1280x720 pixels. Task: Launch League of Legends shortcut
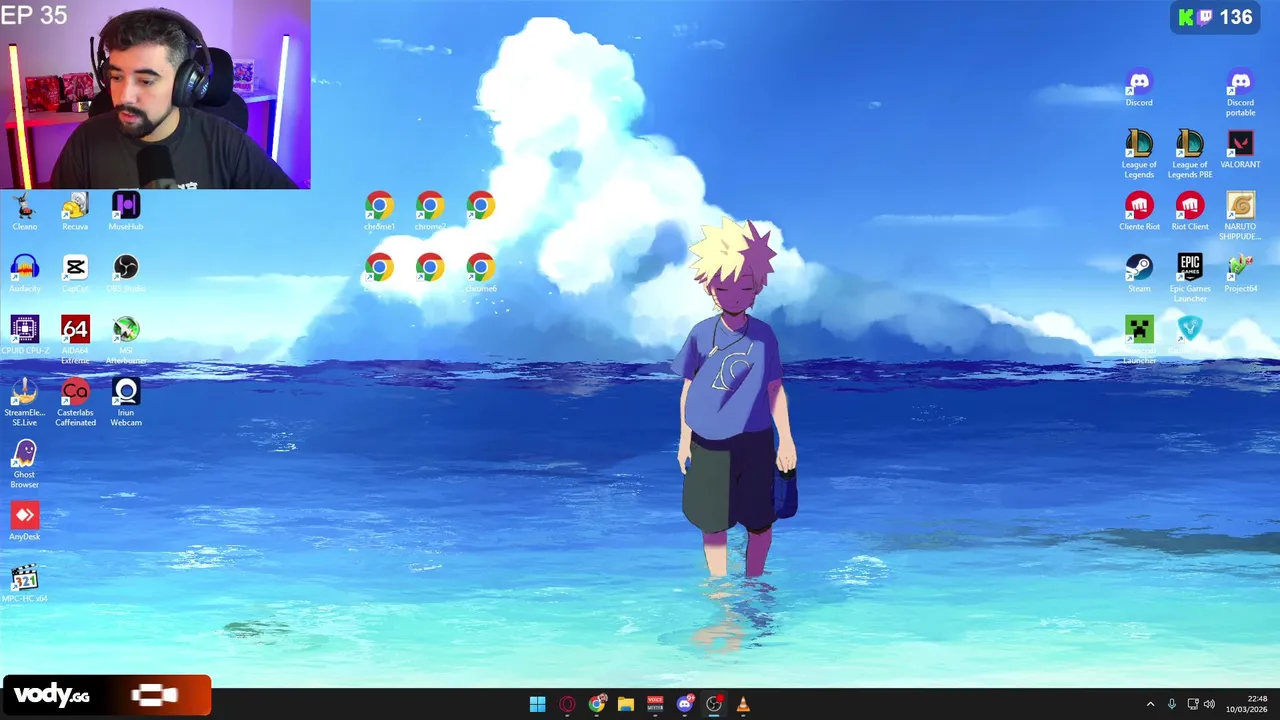1139,154
